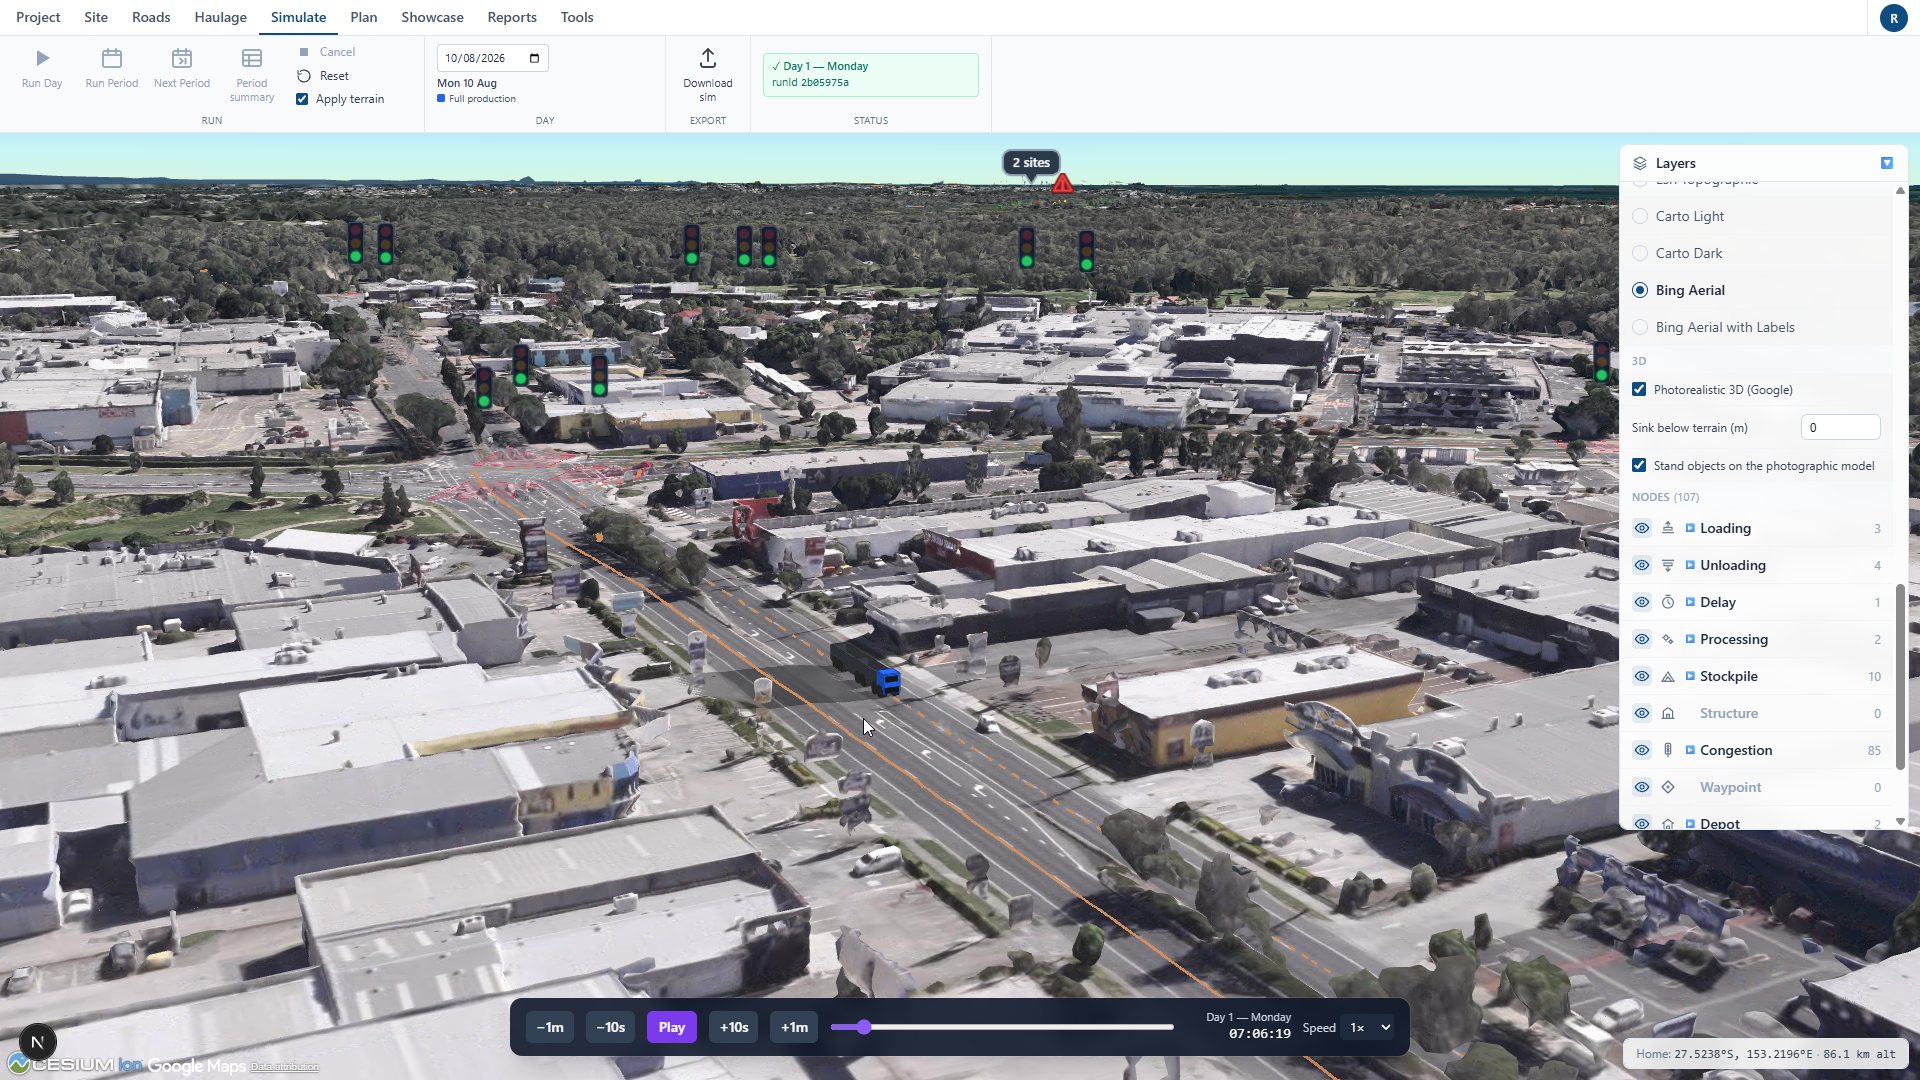Image resolution: width=1920 pixels, height=1080 pixels.
Task: Toggle visibility of Stockpile nodes
Action: click(x=1642, y=676)
